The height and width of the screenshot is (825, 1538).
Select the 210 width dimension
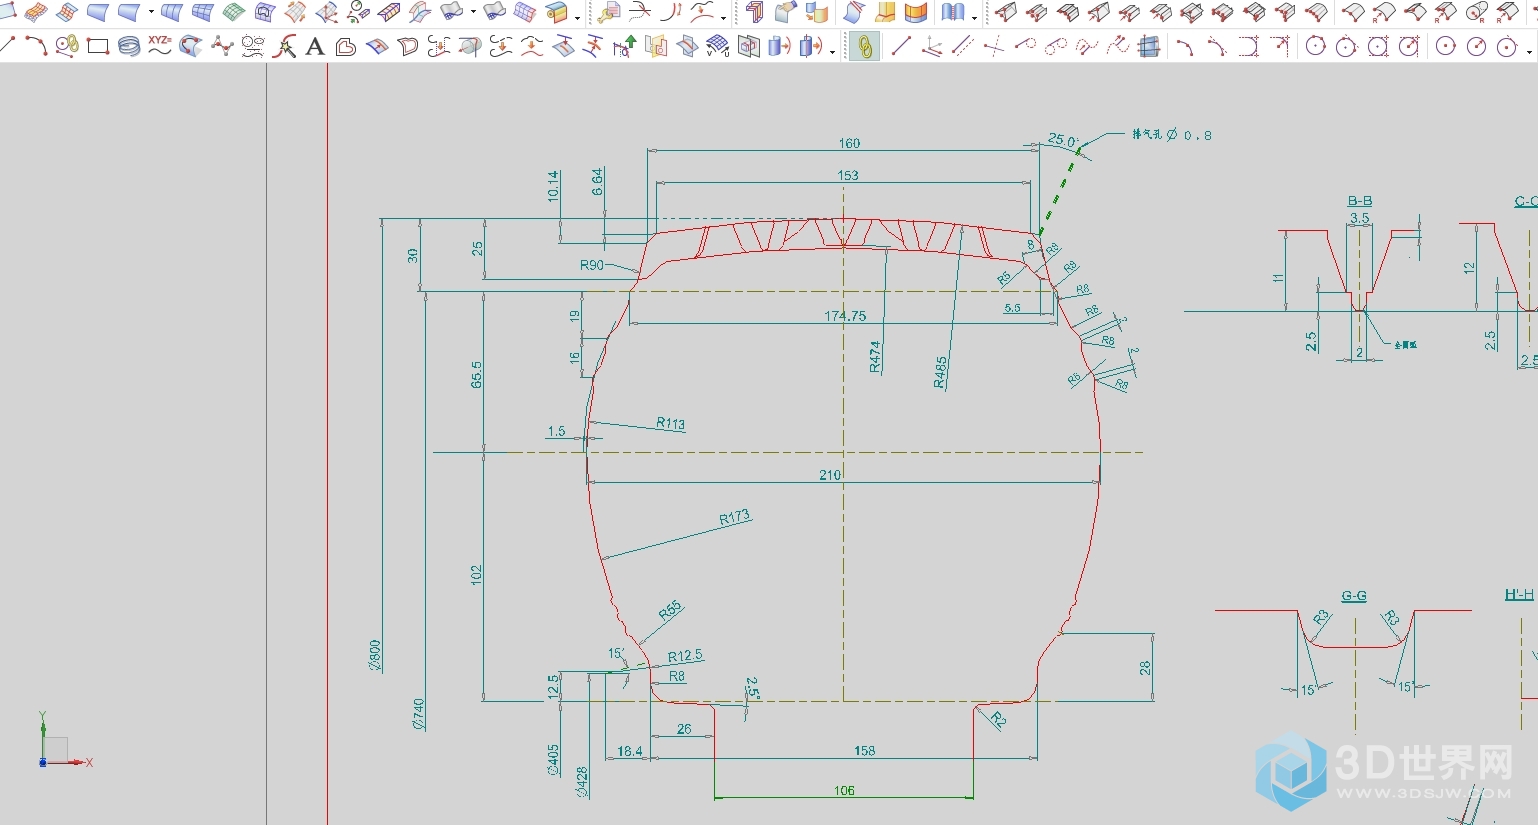pos(830,475)
